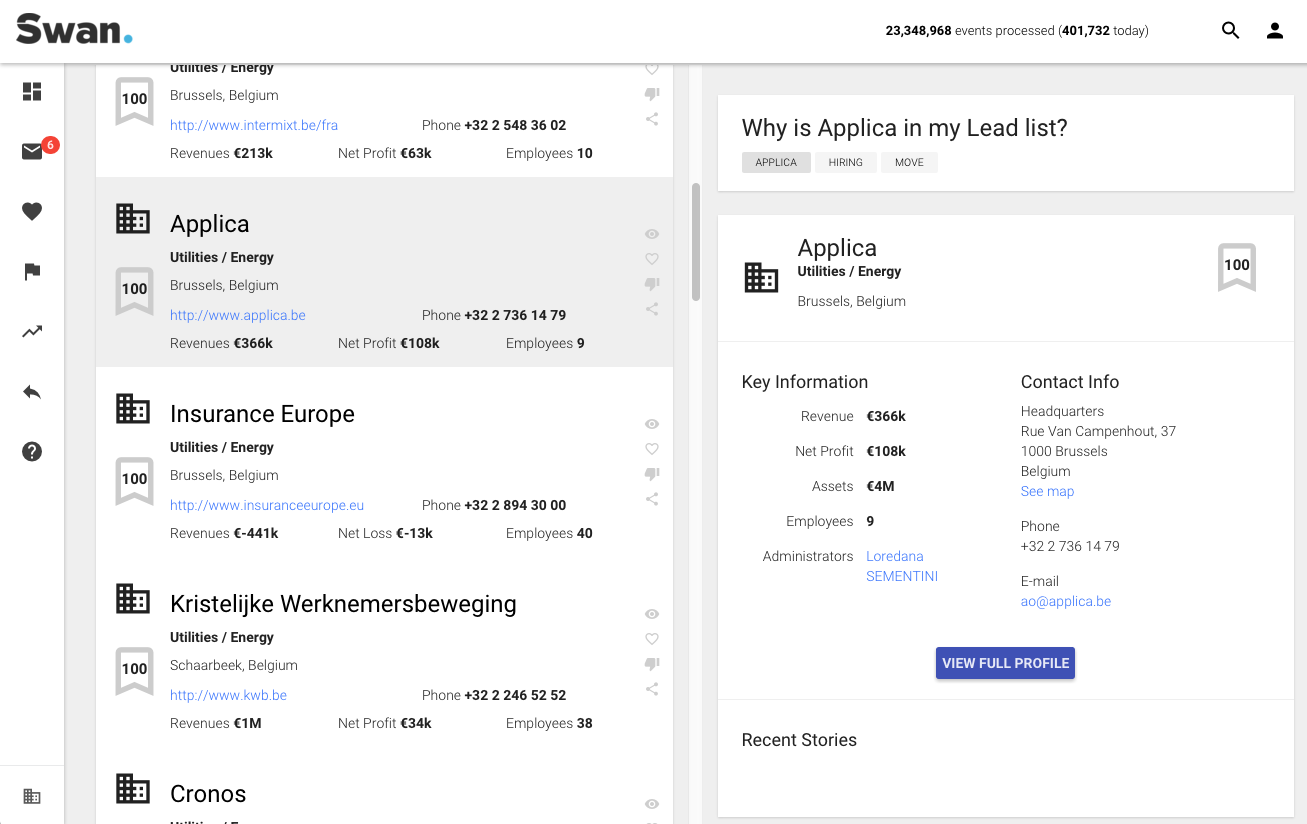Open administrator Loredana SEMENTINI link
The width and height of the screenshot is (1307, 824).
tap(902, 566)
